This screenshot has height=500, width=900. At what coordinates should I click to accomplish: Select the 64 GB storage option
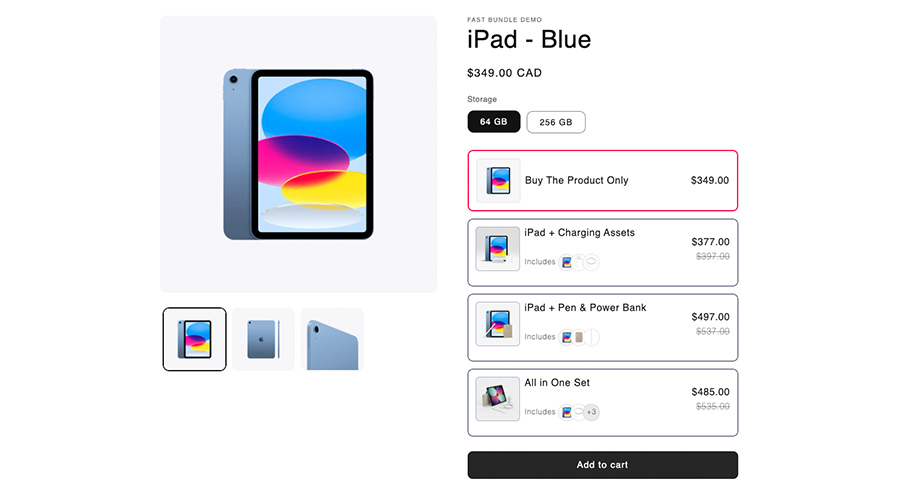[494, 122]
